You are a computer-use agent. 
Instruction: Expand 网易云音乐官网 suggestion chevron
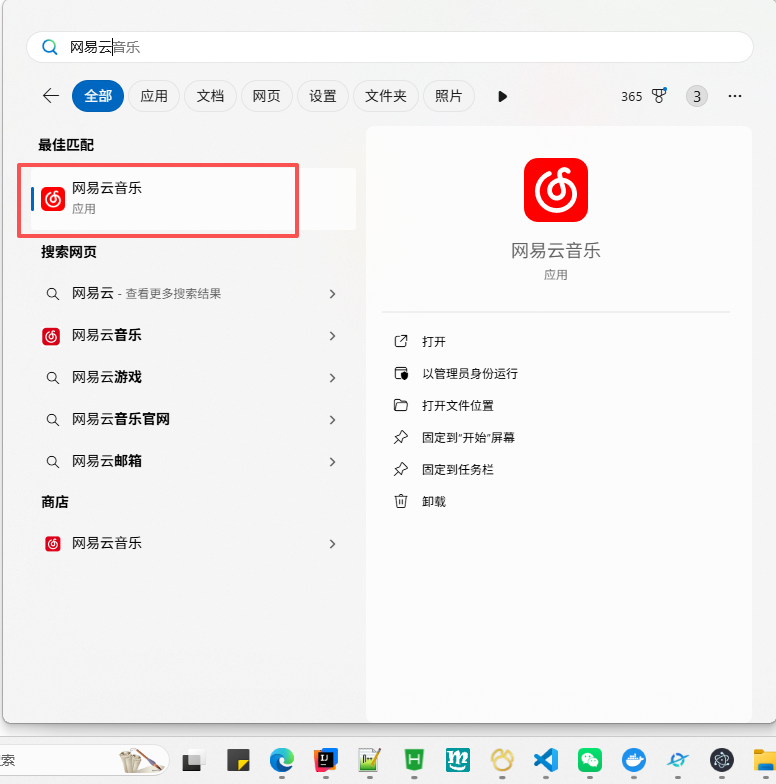click(x=332, y=420)
